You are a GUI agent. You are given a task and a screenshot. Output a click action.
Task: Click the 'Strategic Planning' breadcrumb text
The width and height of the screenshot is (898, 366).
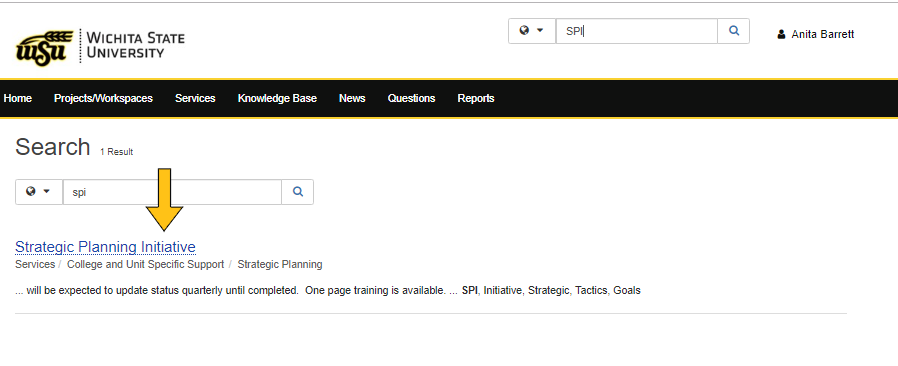[280, 265]
